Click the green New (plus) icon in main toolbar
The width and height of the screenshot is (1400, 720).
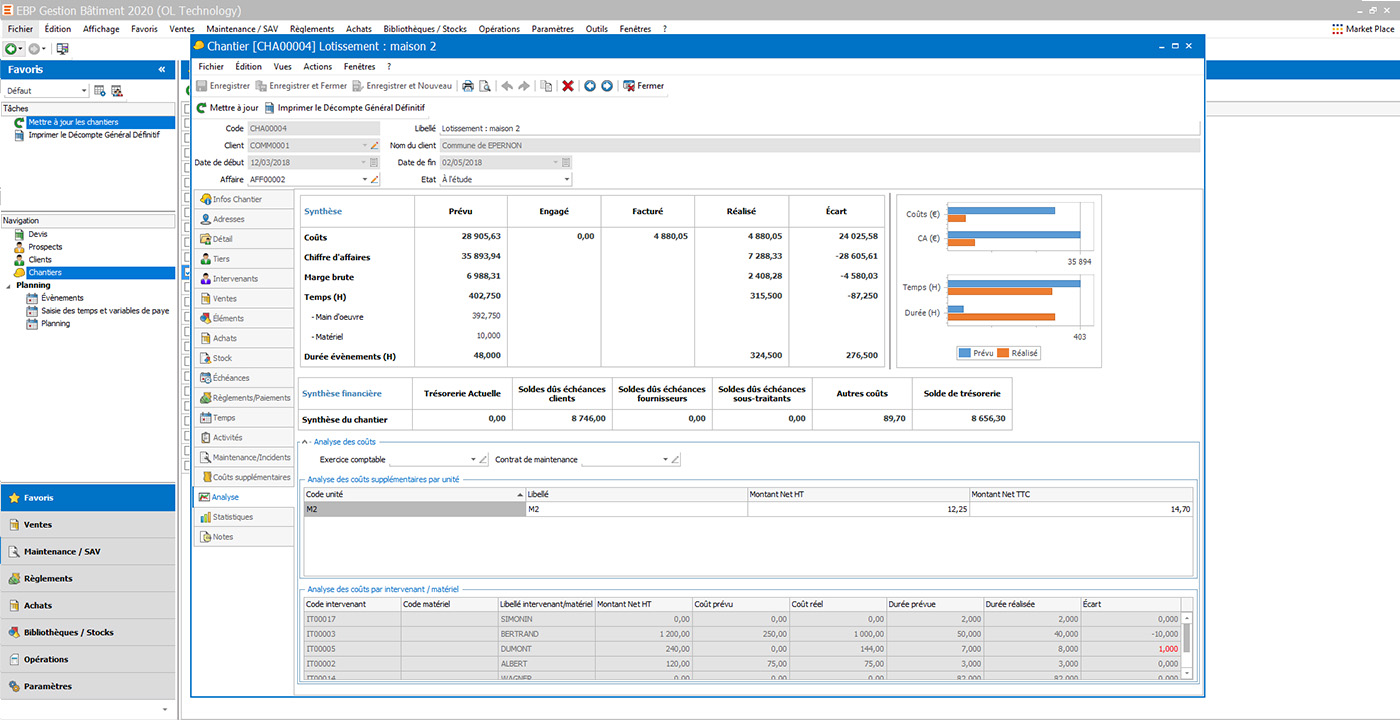10,48
